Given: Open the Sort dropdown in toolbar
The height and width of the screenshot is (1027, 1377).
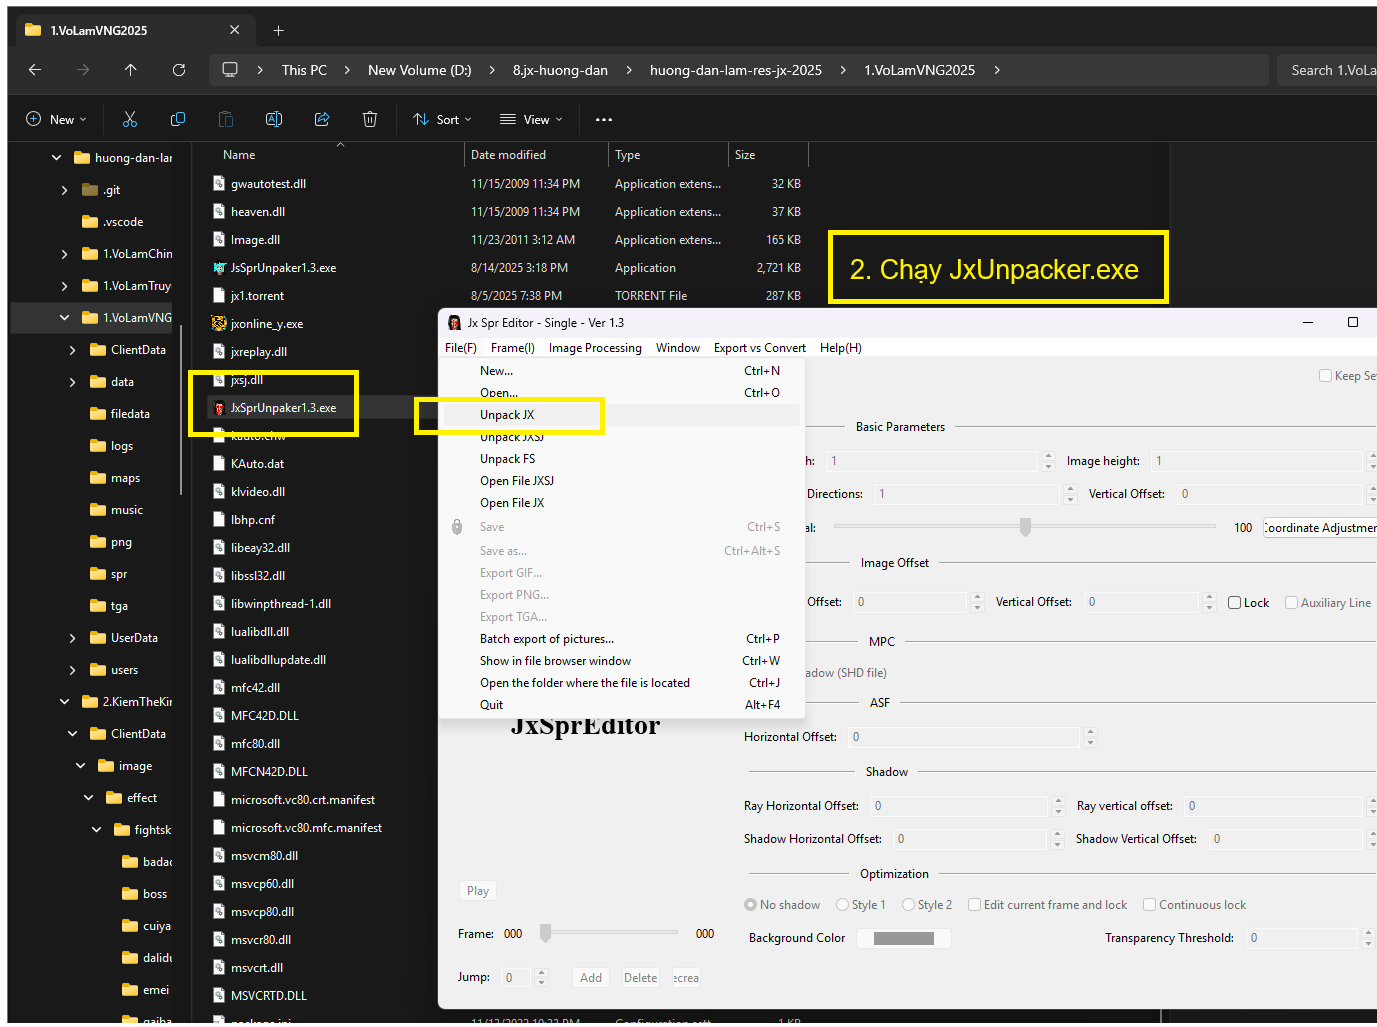Looking at the screenshot, I should pyautogui.click(x=442, y=119).
